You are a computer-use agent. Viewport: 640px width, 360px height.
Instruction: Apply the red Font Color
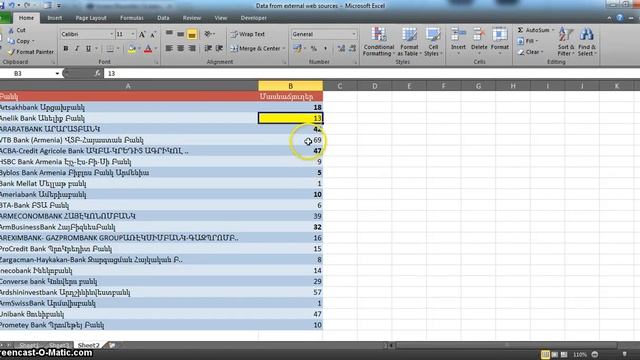148,49
